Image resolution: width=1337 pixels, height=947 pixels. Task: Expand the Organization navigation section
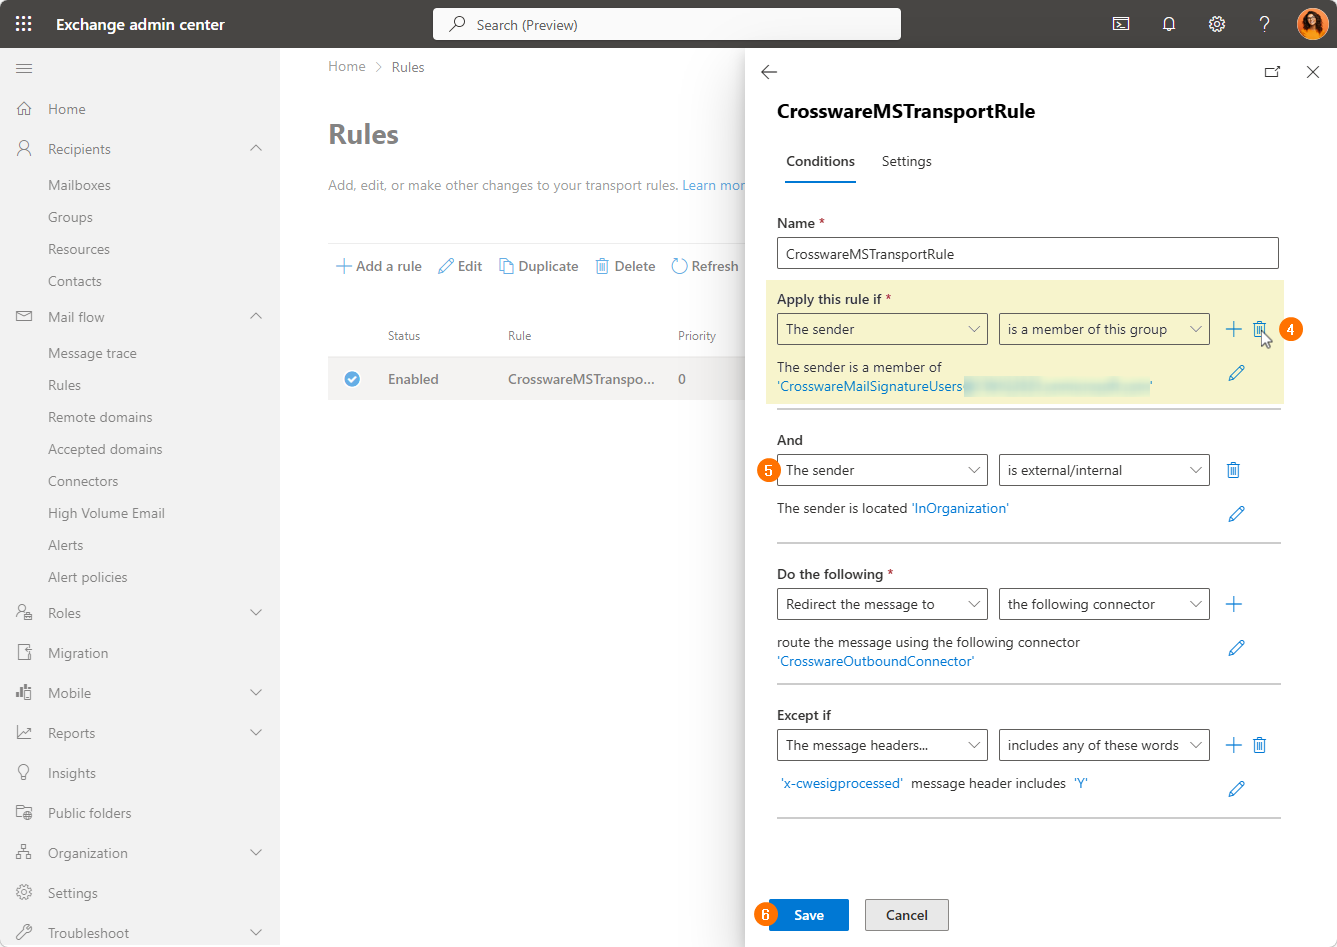[256, 852]
